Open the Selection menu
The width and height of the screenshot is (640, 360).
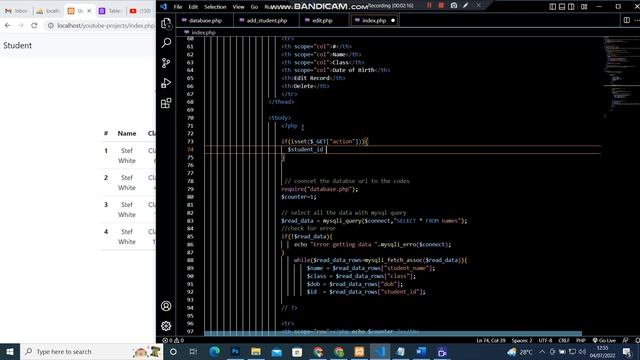pyautogui.click(x=215, y=7)
